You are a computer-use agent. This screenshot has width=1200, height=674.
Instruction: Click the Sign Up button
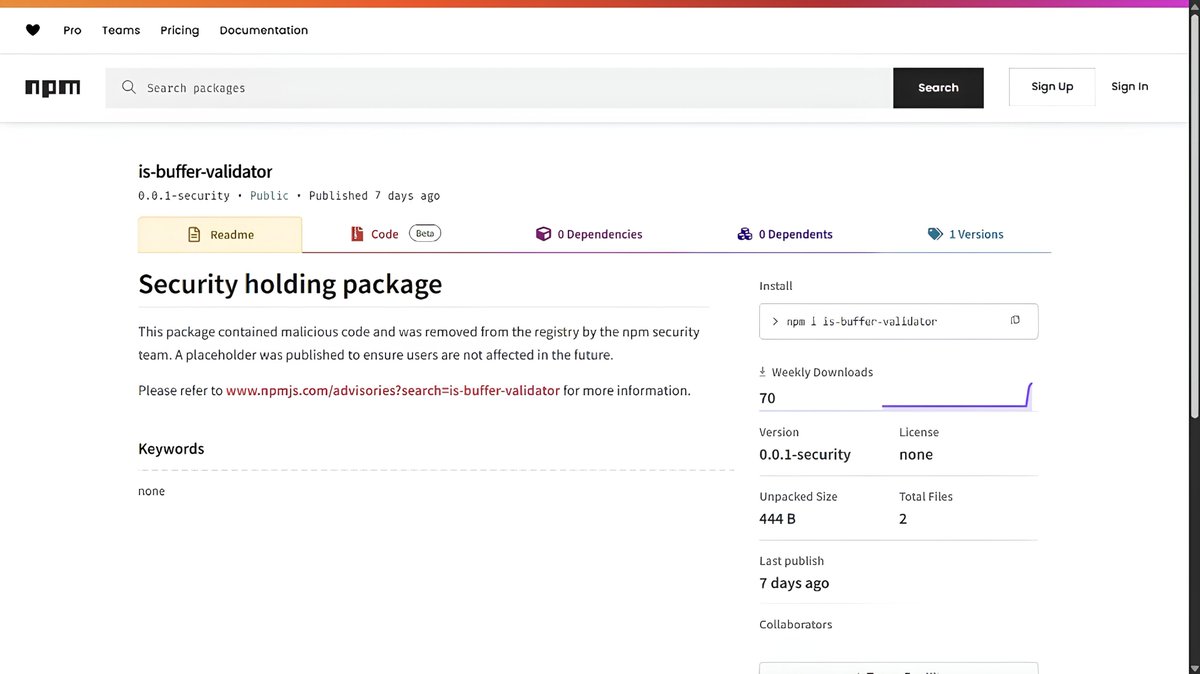1052,87
